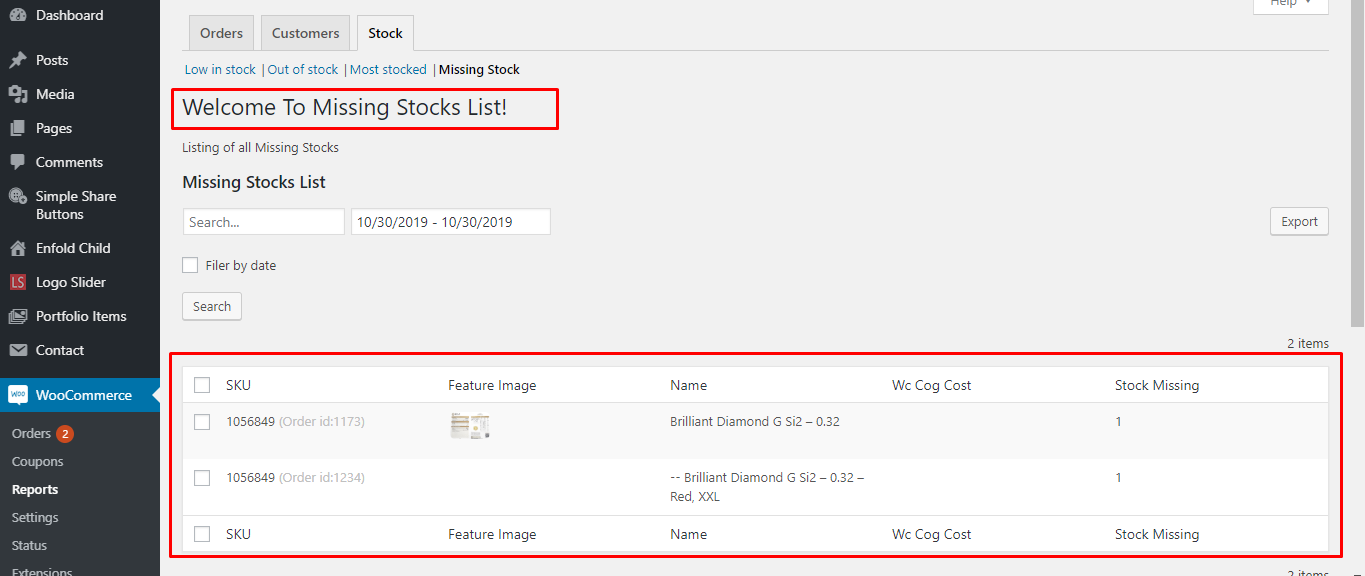Screen dimensions: 1365x576
Task: Open Portfolio Items menu item
Action: pyautogui.click(x=80, y=316)
